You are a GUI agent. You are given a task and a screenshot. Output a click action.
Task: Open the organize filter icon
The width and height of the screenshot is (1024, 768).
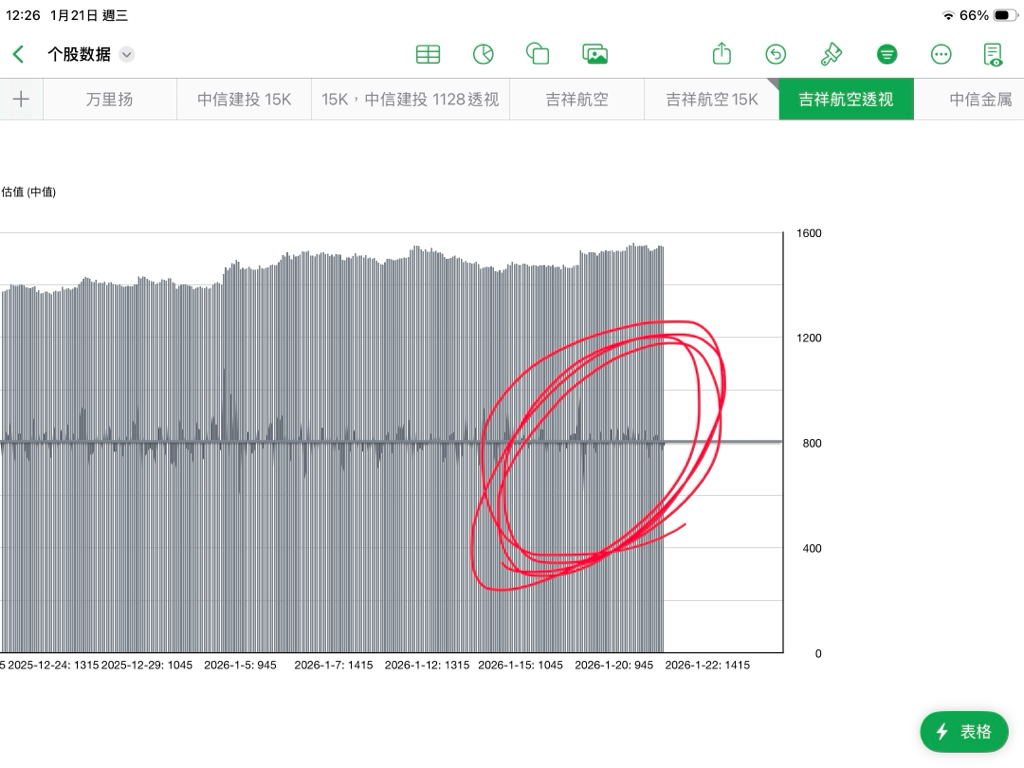[x=886, y=54]
